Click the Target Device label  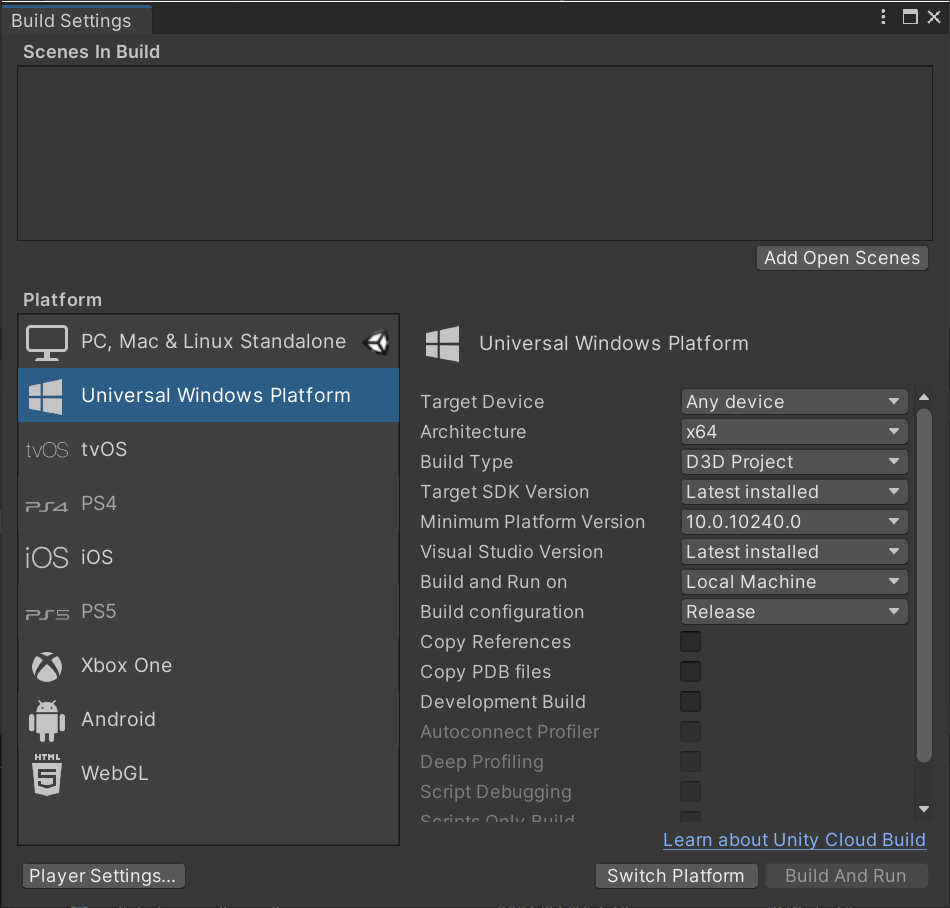click(482, 402)
